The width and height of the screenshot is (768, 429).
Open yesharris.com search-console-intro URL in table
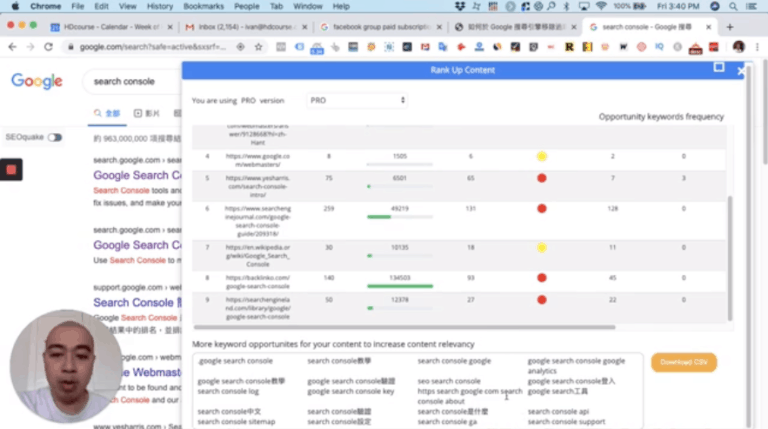click(x=258, y=186)
